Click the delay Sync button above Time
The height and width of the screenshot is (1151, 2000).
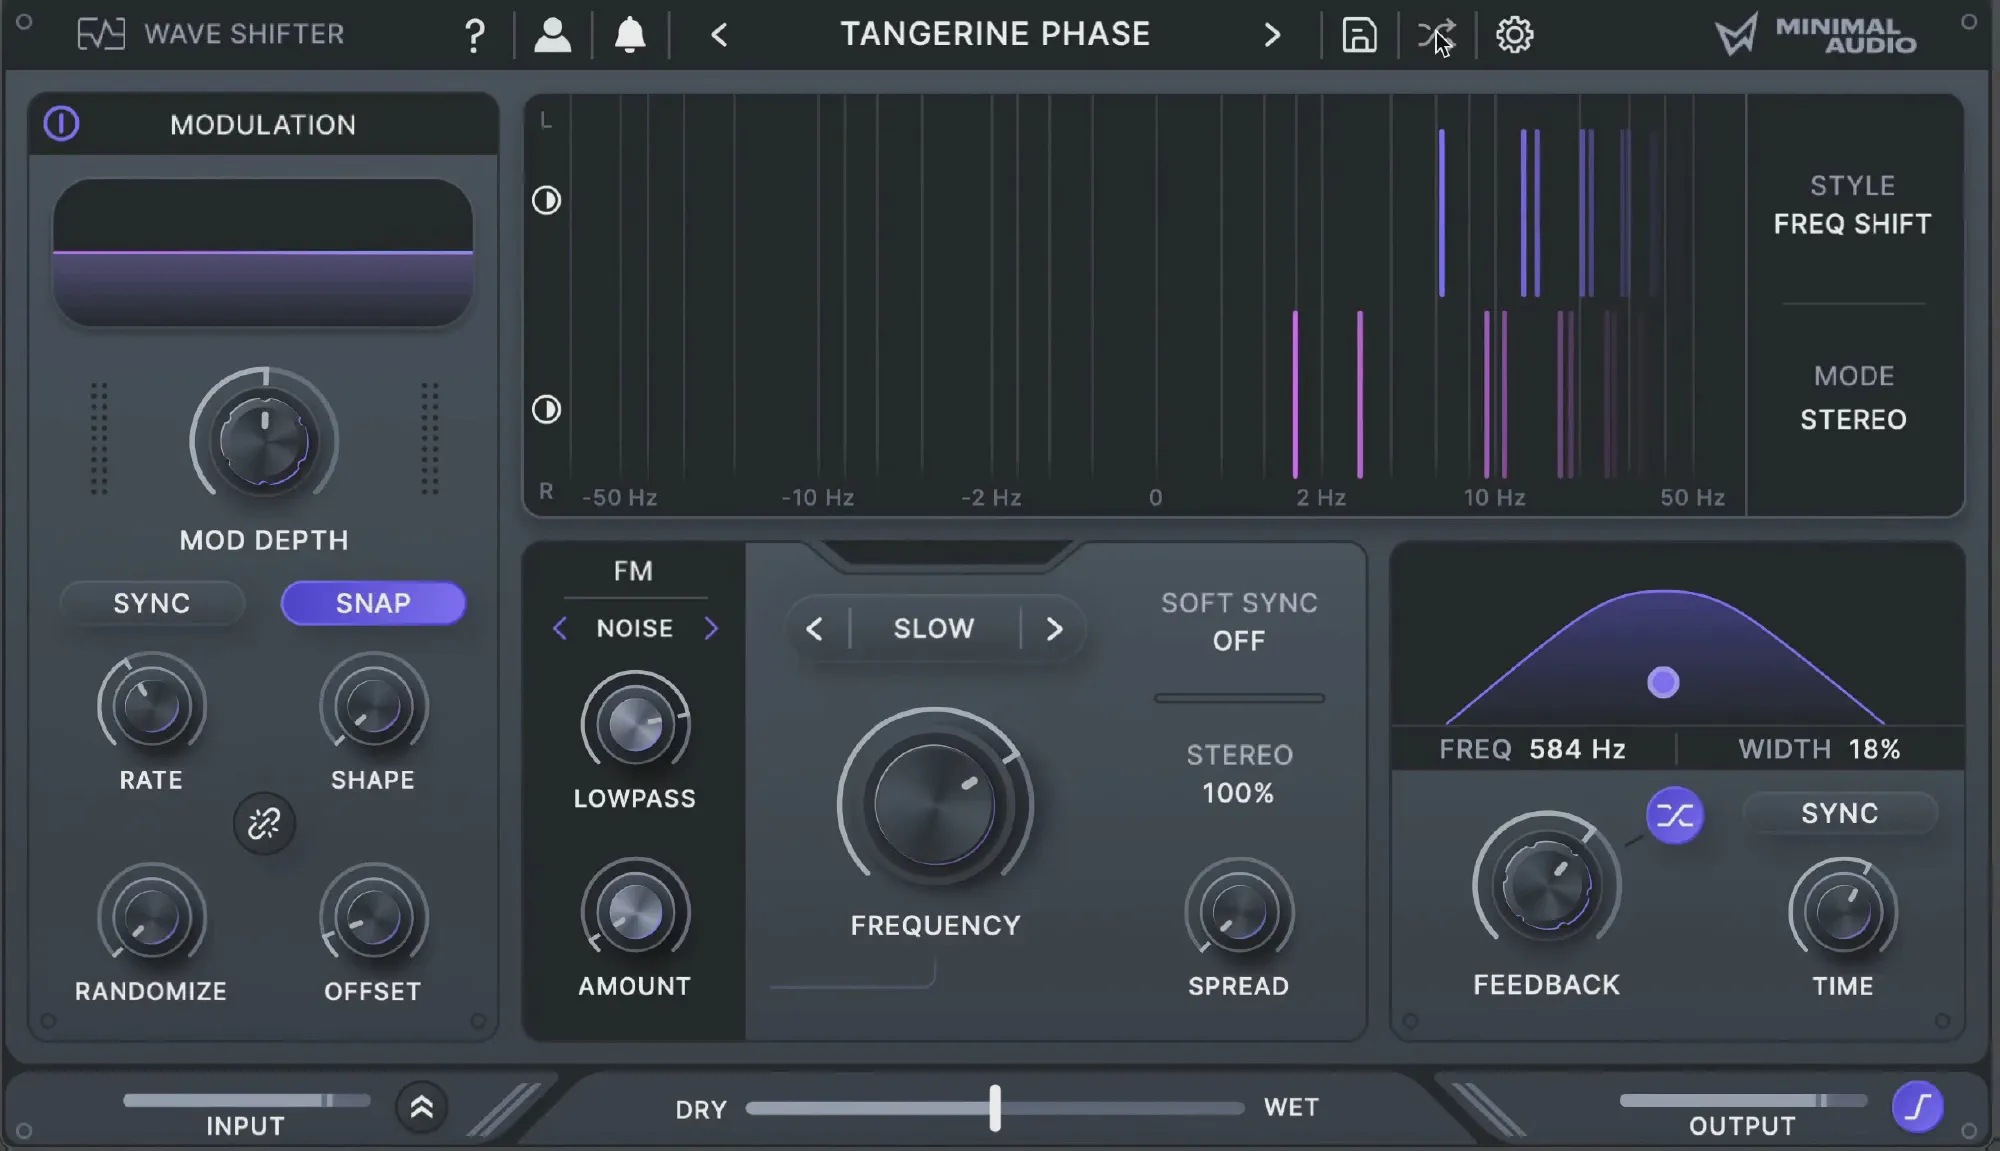click(1839, 813)
